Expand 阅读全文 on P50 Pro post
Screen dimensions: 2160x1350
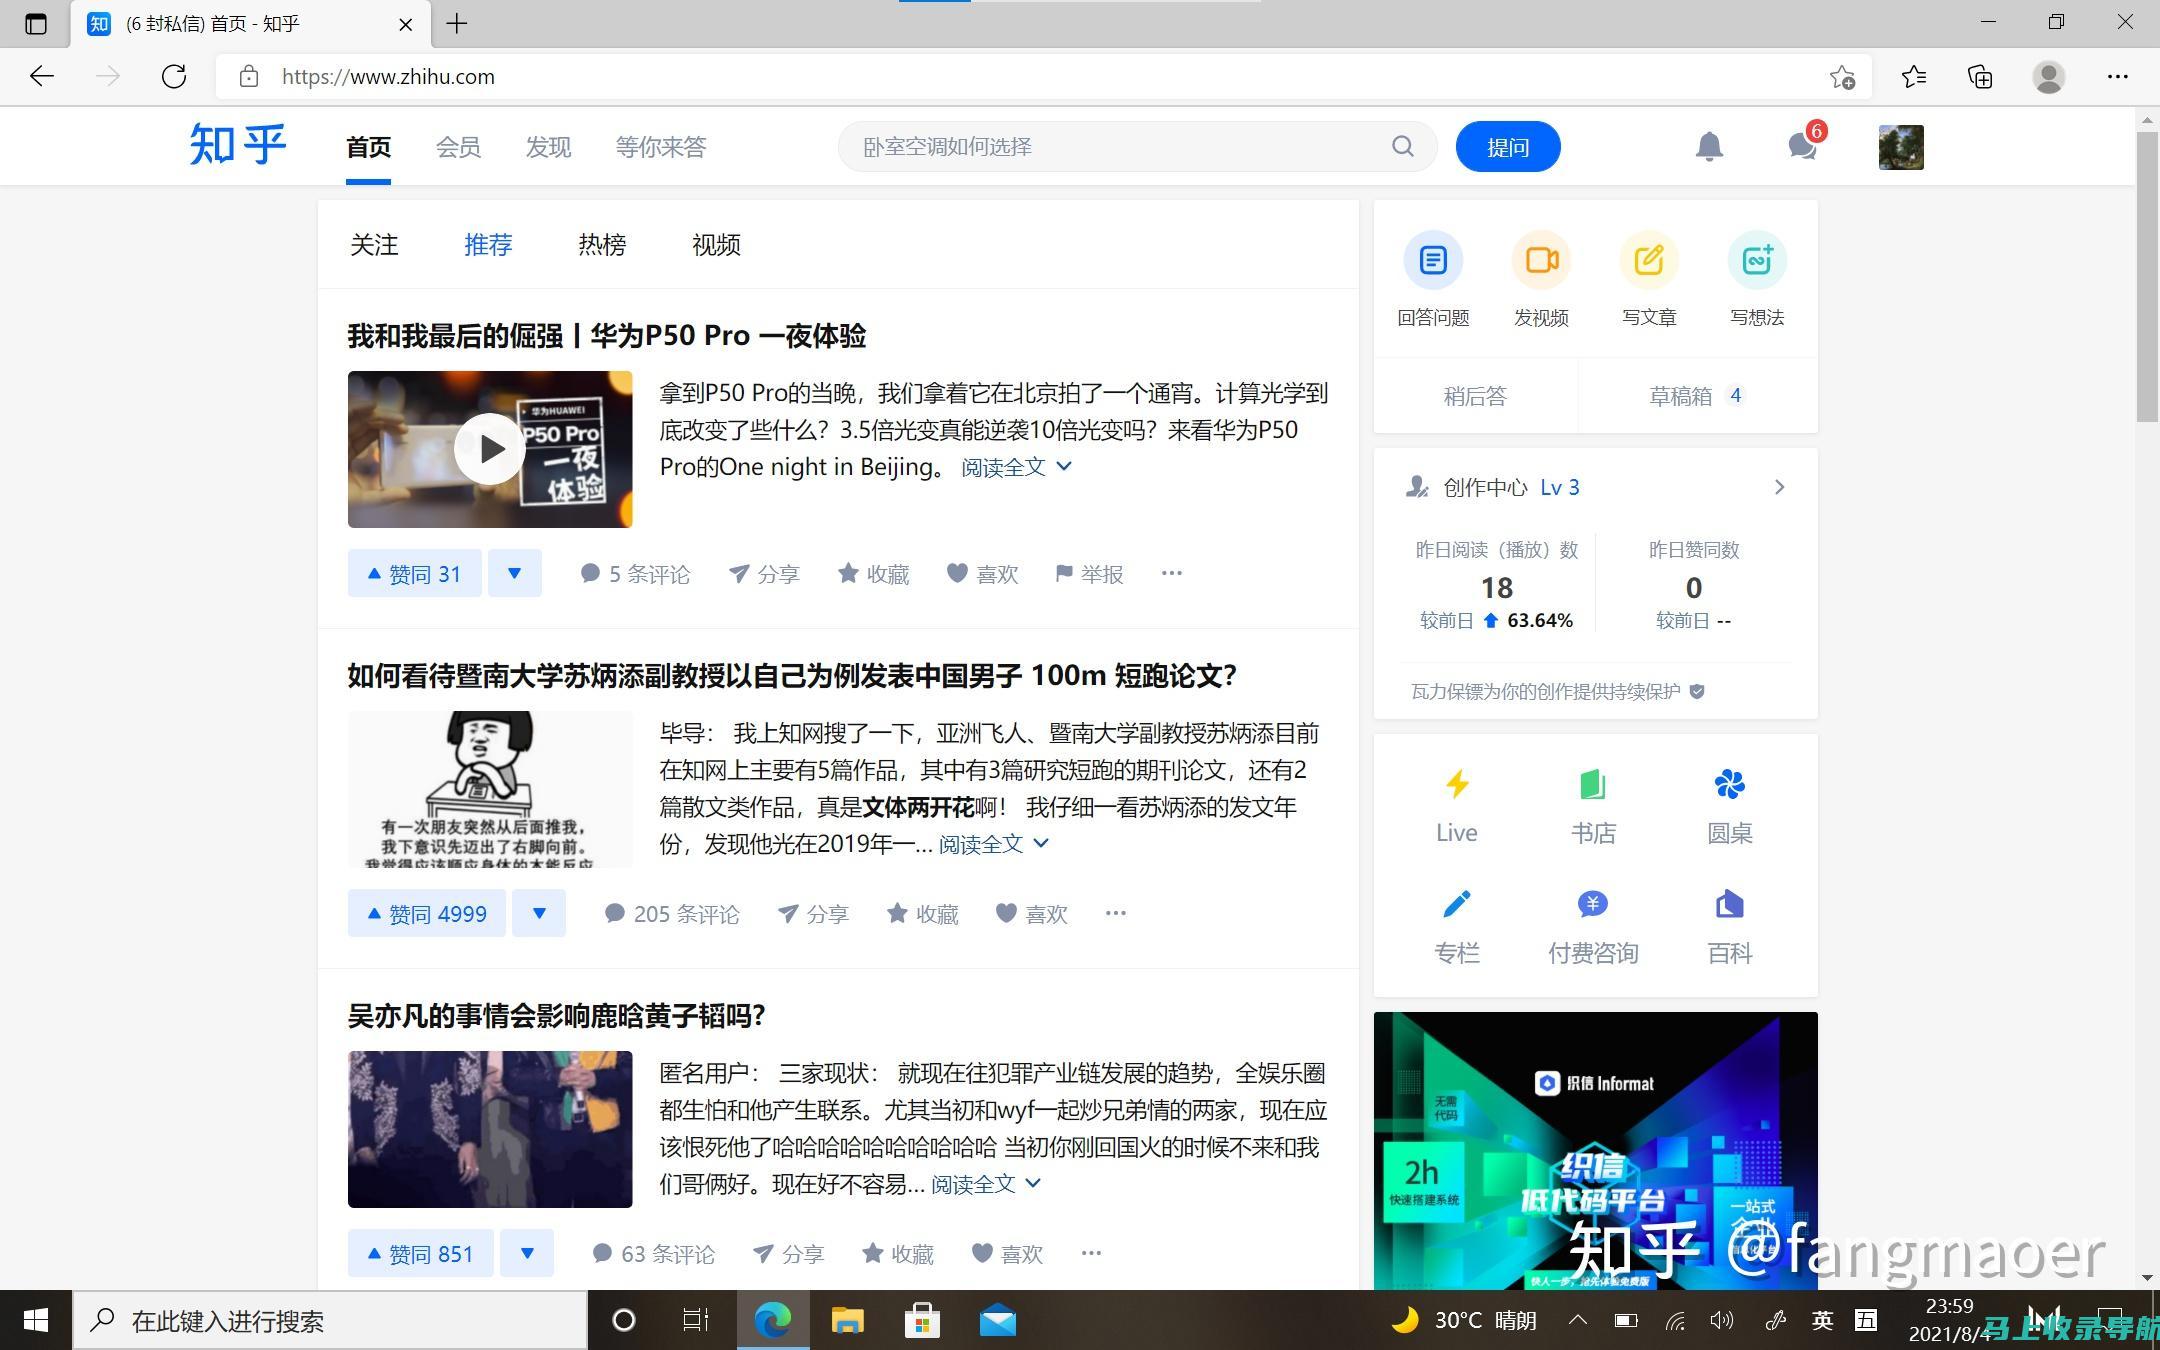click(x=1016, y=467)
